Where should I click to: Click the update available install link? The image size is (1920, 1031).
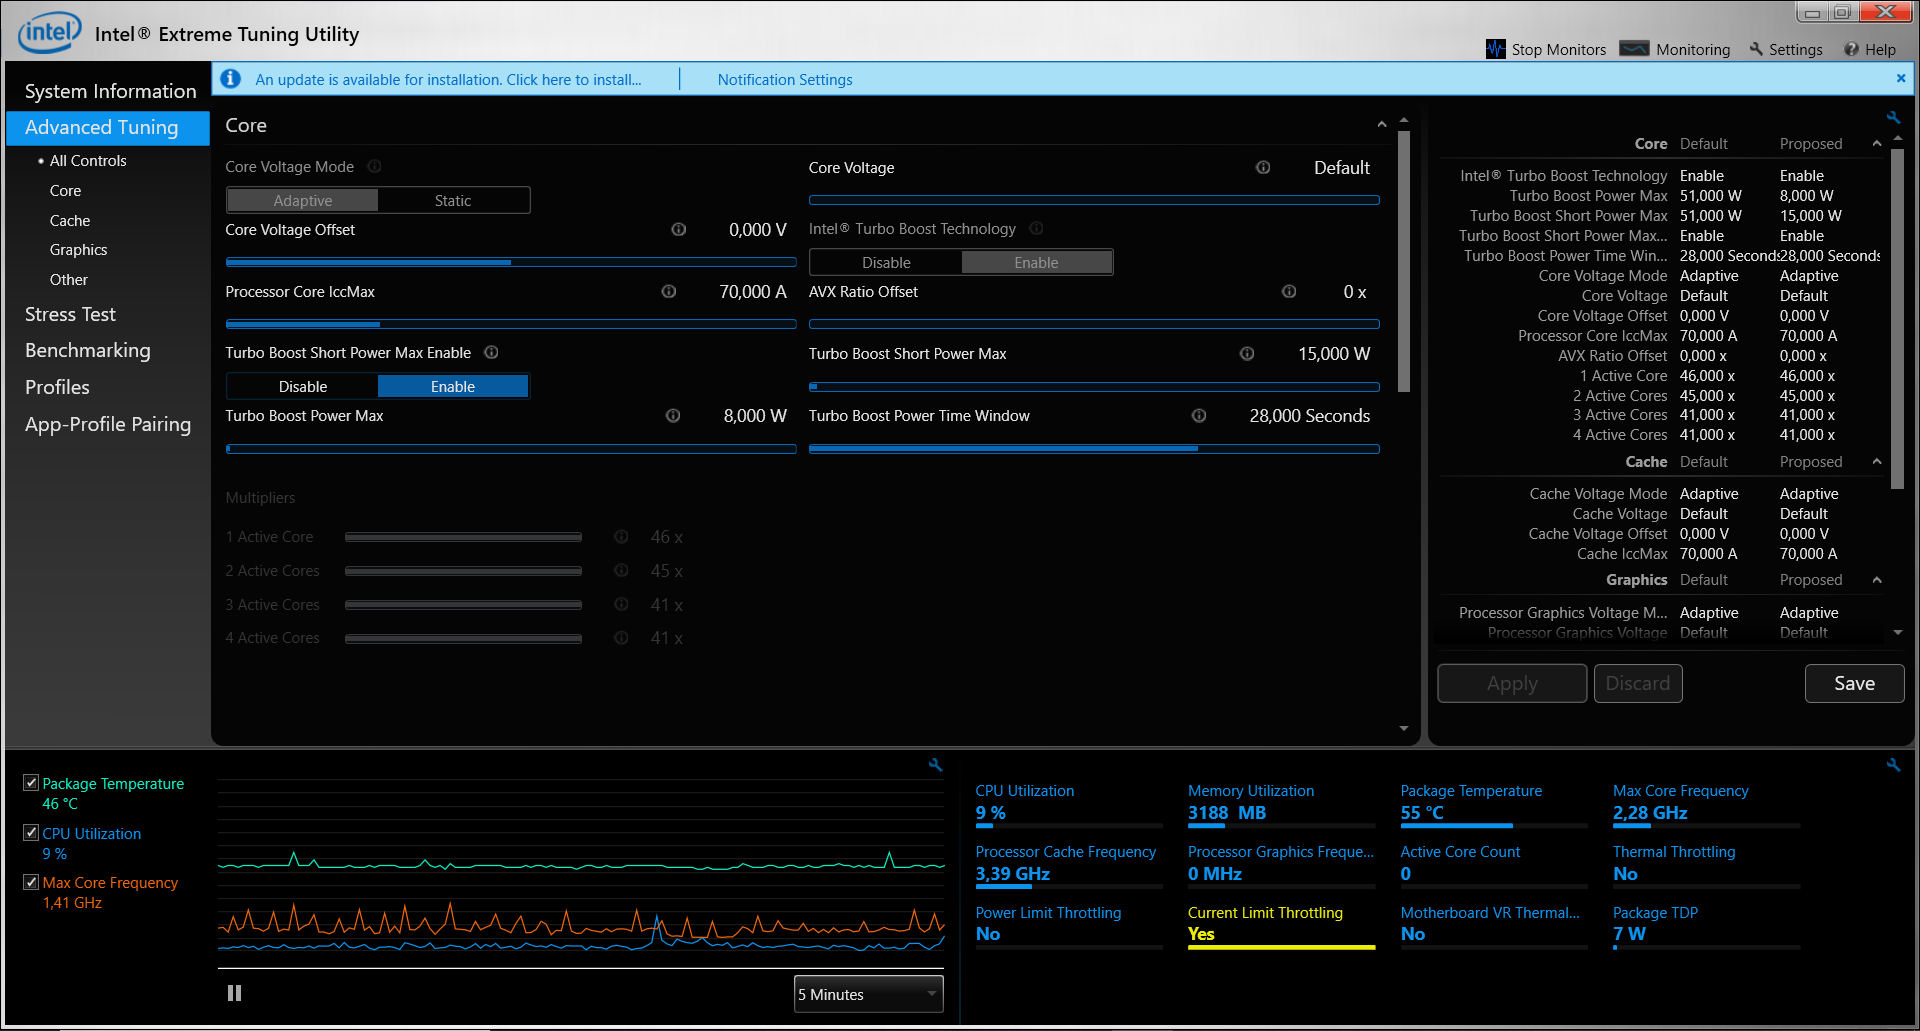click(448, 80)
